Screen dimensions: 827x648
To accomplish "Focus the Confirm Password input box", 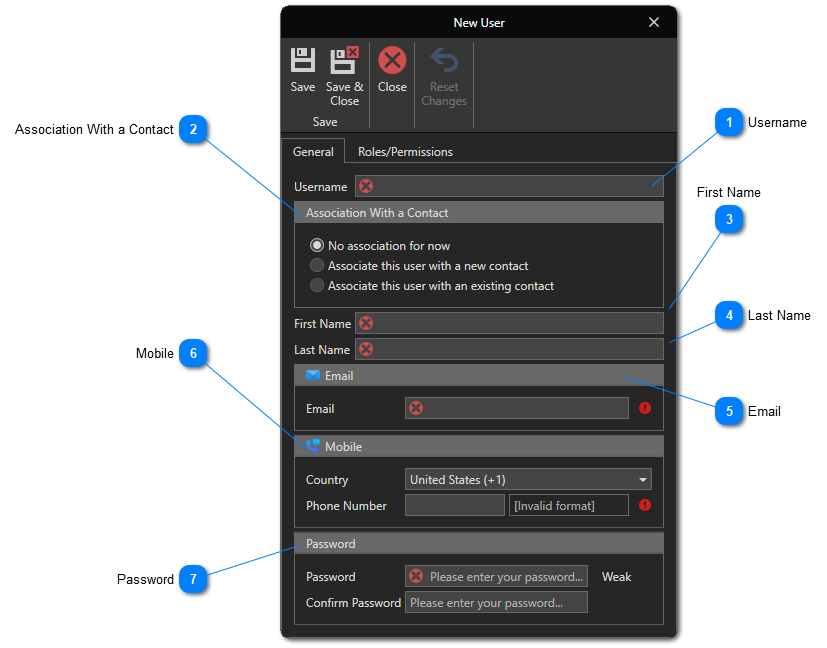I will [496, 603].
